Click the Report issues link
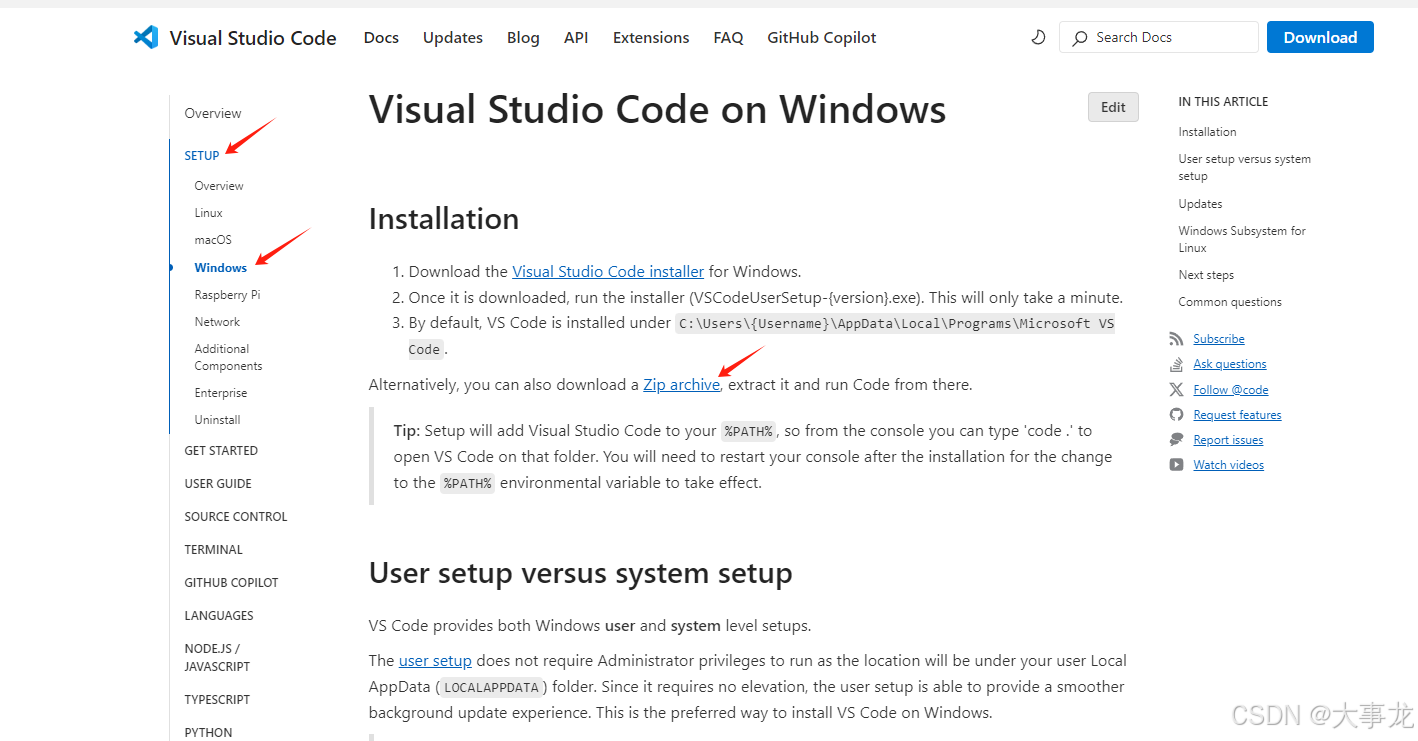 point(1228,440)
